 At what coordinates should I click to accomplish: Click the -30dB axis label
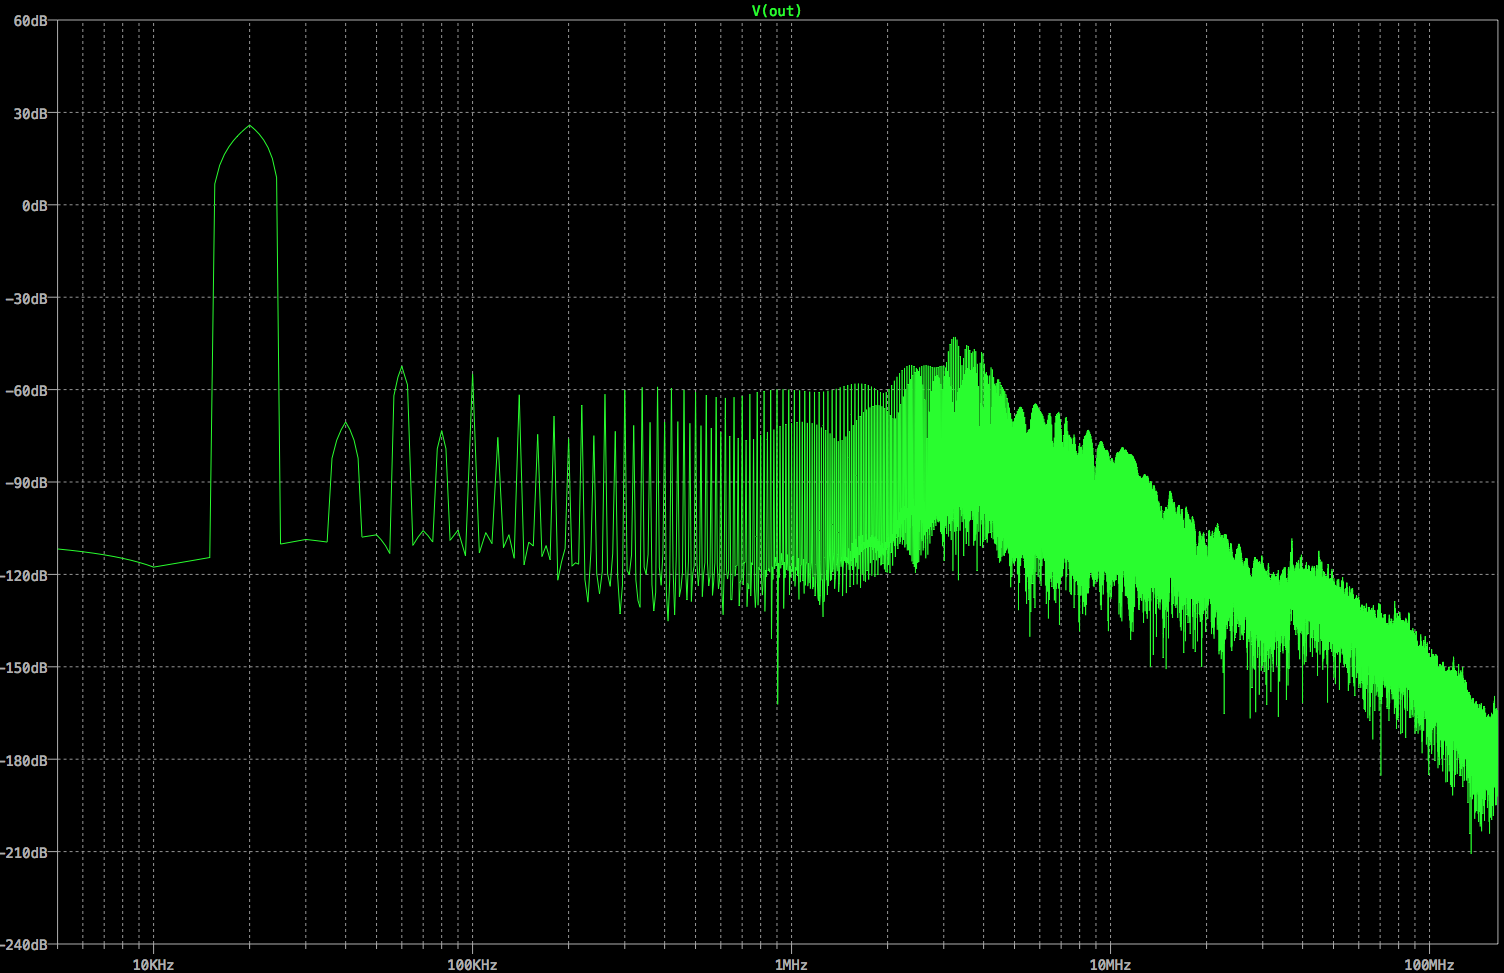pyautogui.click(x=26, y=299)
